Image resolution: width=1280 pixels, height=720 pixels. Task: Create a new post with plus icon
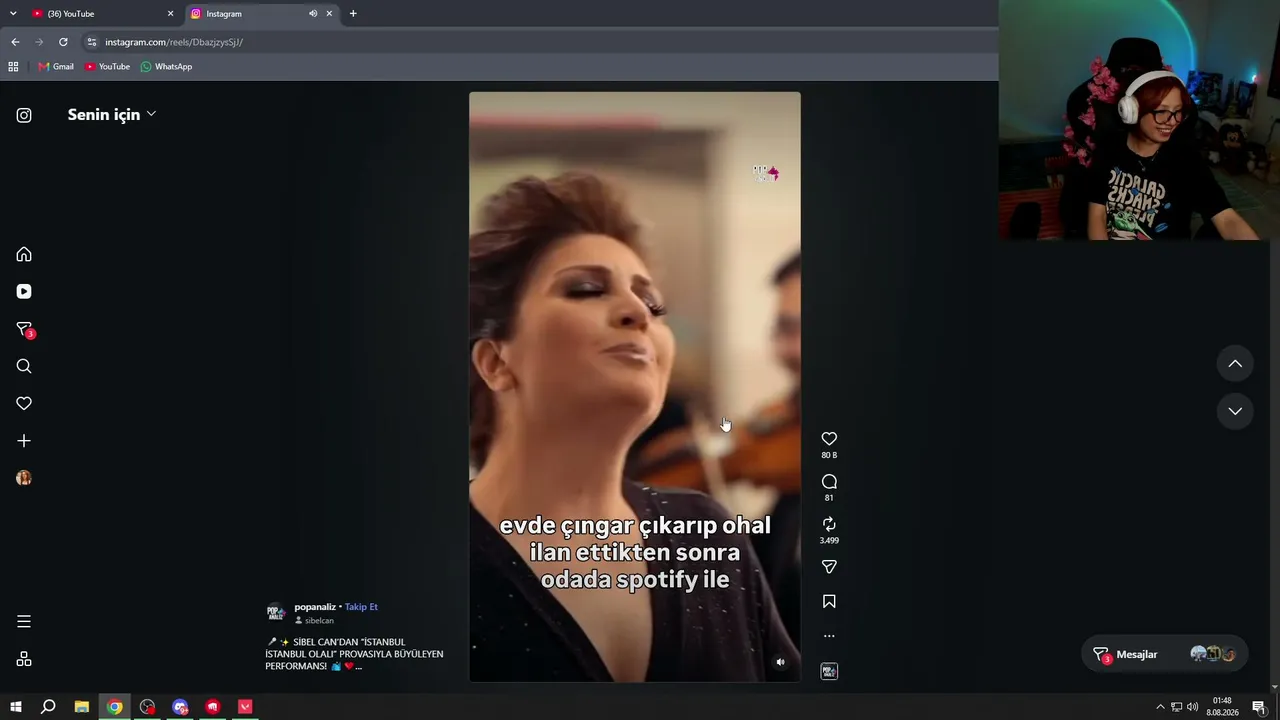pos(24,441)
